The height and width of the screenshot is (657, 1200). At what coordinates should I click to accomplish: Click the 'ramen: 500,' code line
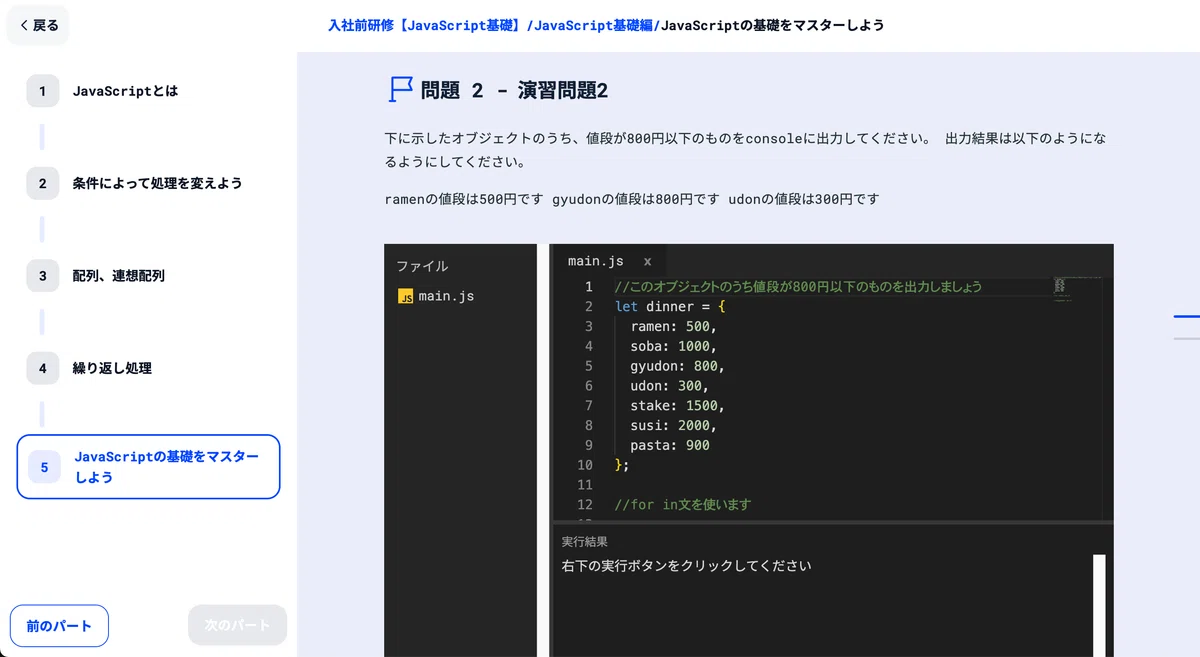tap(674, 326)
